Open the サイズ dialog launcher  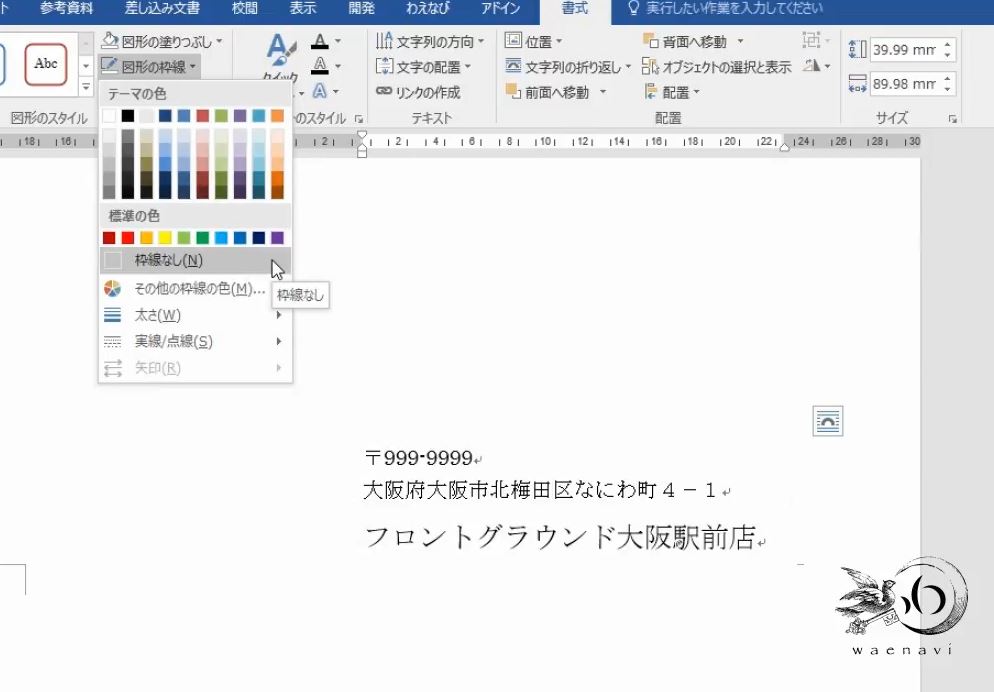pyautogui.click(x=952, y=119)
